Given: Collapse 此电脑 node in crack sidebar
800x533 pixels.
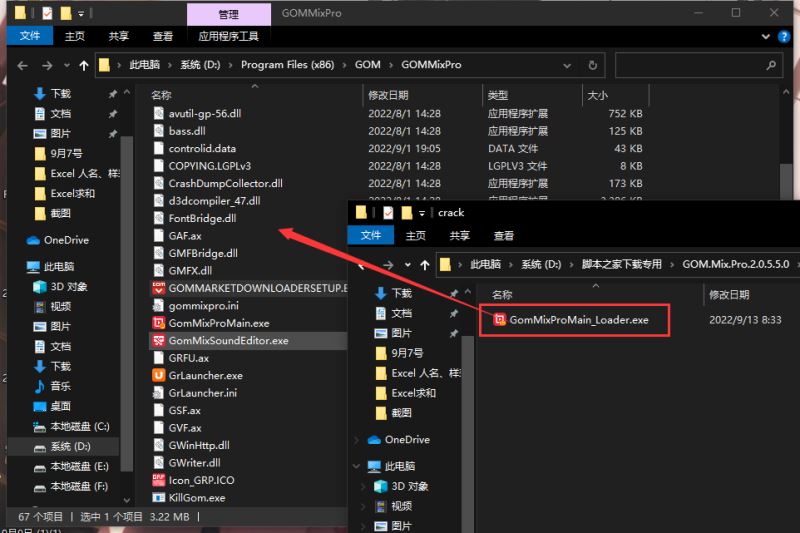Looking at the screenshot, I should (357, 466).
